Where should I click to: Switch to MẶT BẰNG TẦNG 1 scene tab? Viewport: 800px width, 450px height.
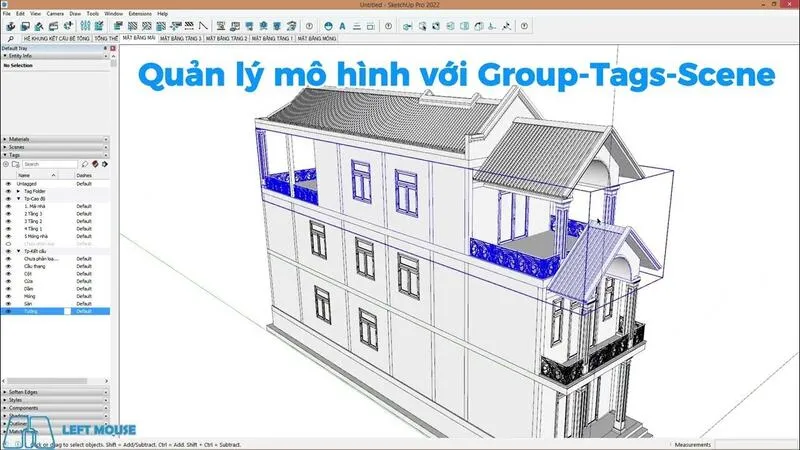click(272, 39)
